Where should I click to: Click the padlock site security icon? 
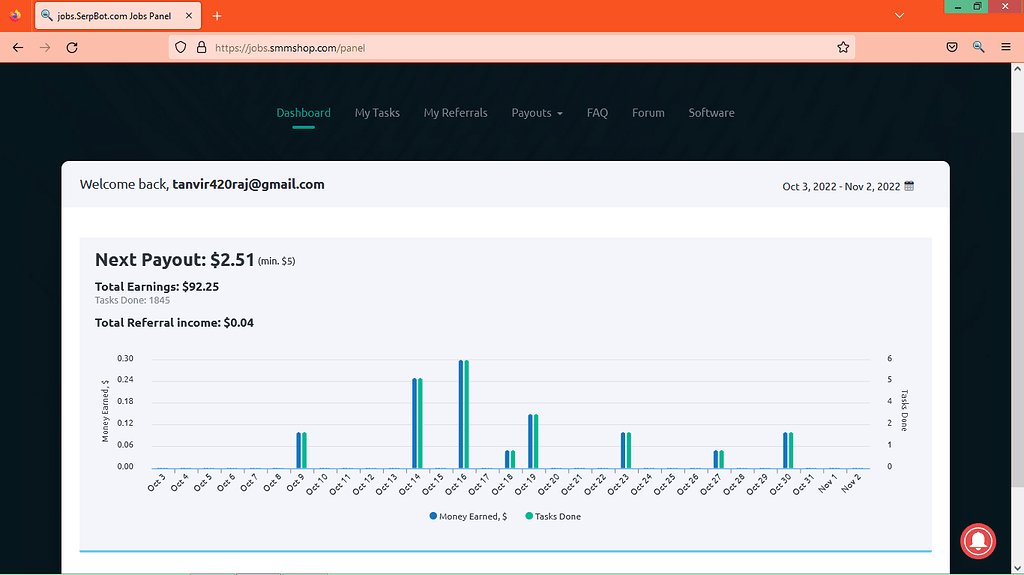coord(201,47)
